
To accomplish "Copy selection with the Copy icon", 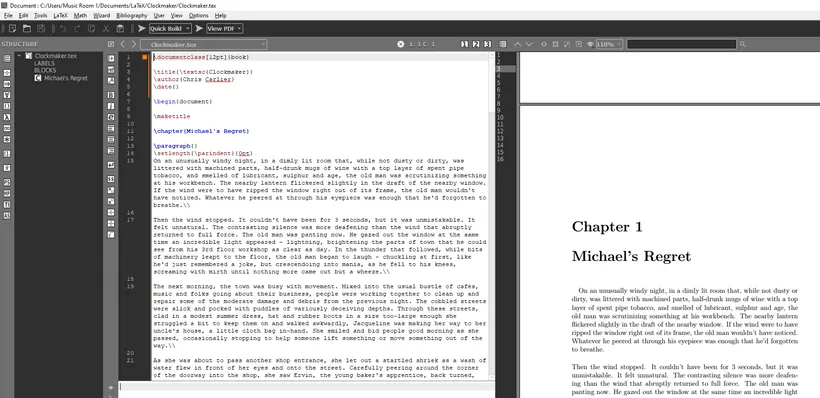I will (92, 28).
